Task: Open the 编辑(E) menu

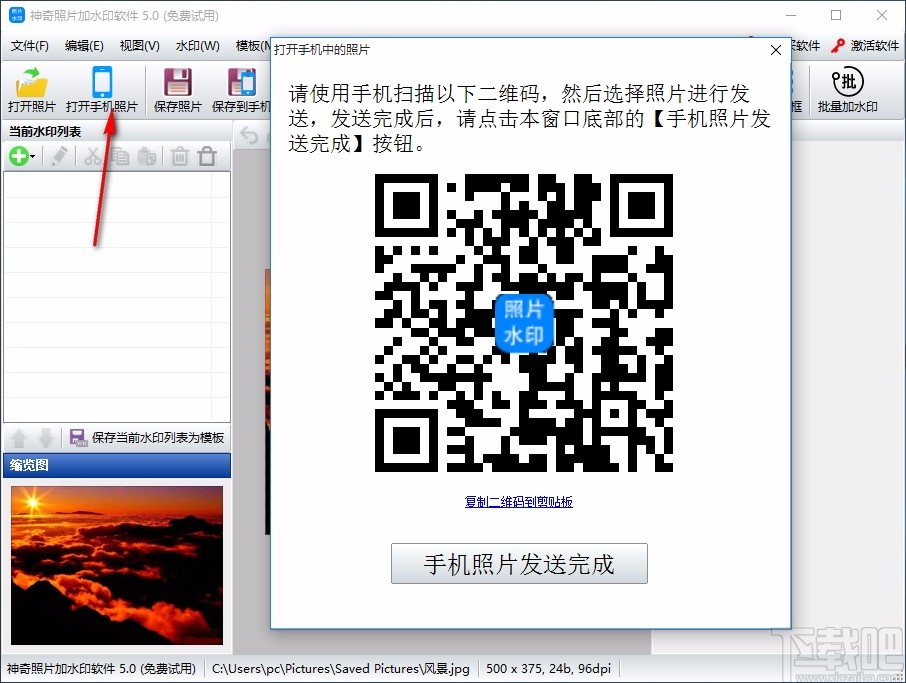Action: click(x=84, y=46)
